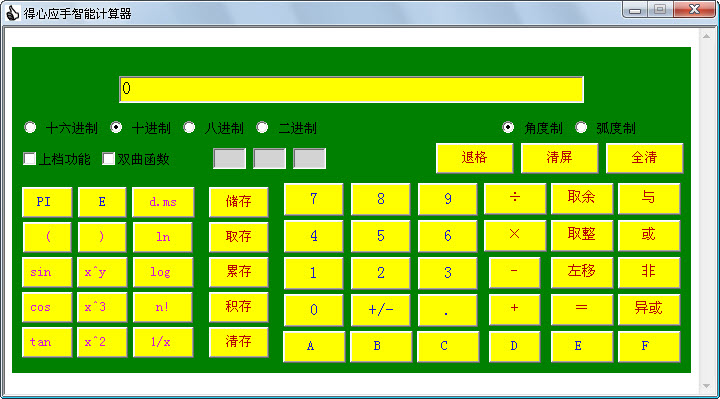Click the digit 4 key
Screen dimensions: 720x399
(314, 236)
